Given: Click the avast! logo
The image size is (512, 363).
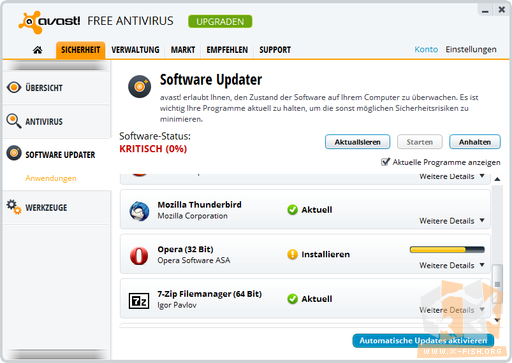Looking at the screenshot, I should (49, 22).
